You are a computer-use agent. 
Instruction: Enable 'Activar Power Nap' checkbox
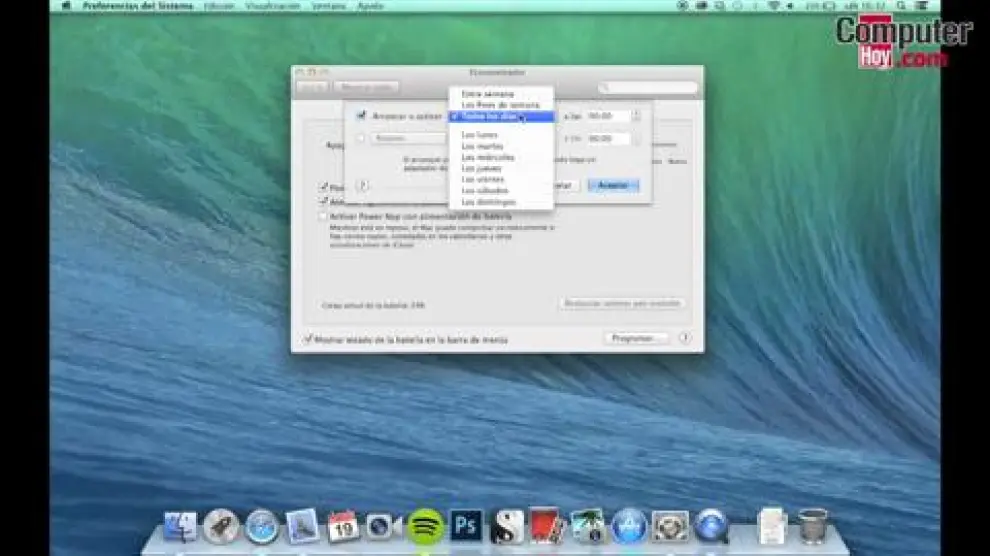(x=323, y=215)
